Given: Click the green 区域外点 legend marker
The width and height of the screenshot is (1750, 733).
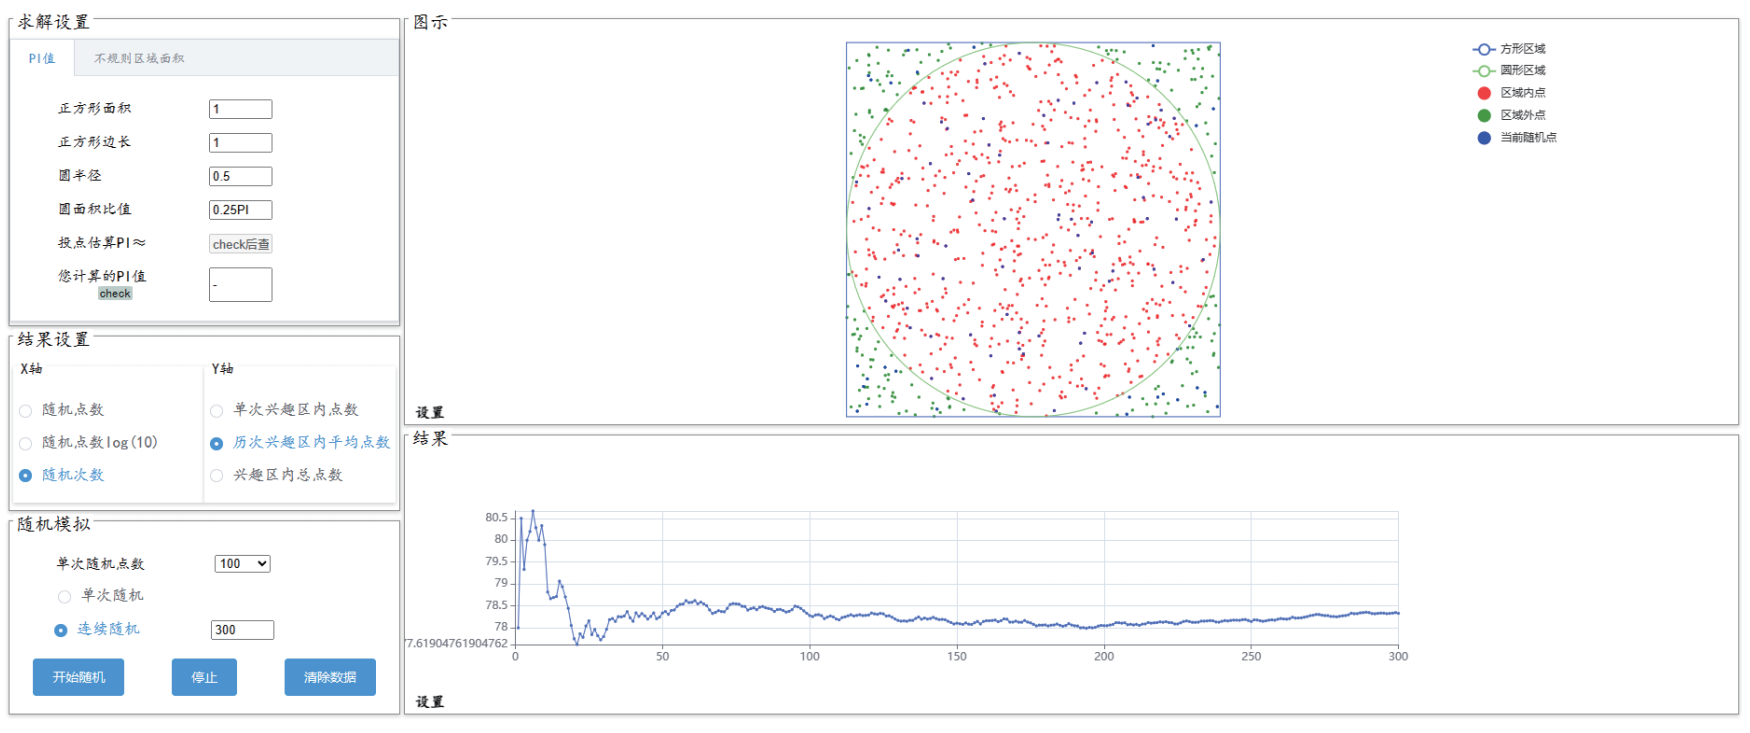Looking at the screenshot, I should (1484, 115).
